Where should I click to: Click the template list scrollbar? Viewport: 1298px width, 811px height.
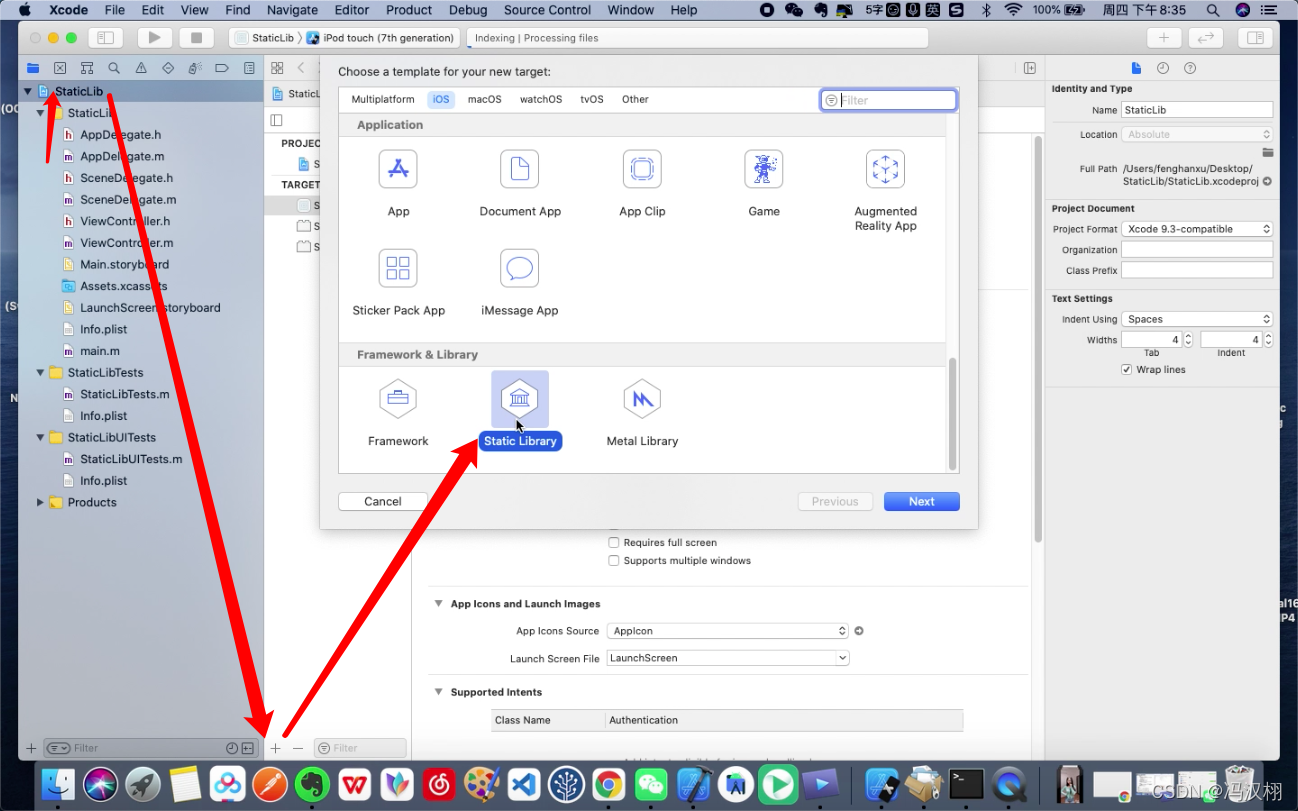pos(953,412)
